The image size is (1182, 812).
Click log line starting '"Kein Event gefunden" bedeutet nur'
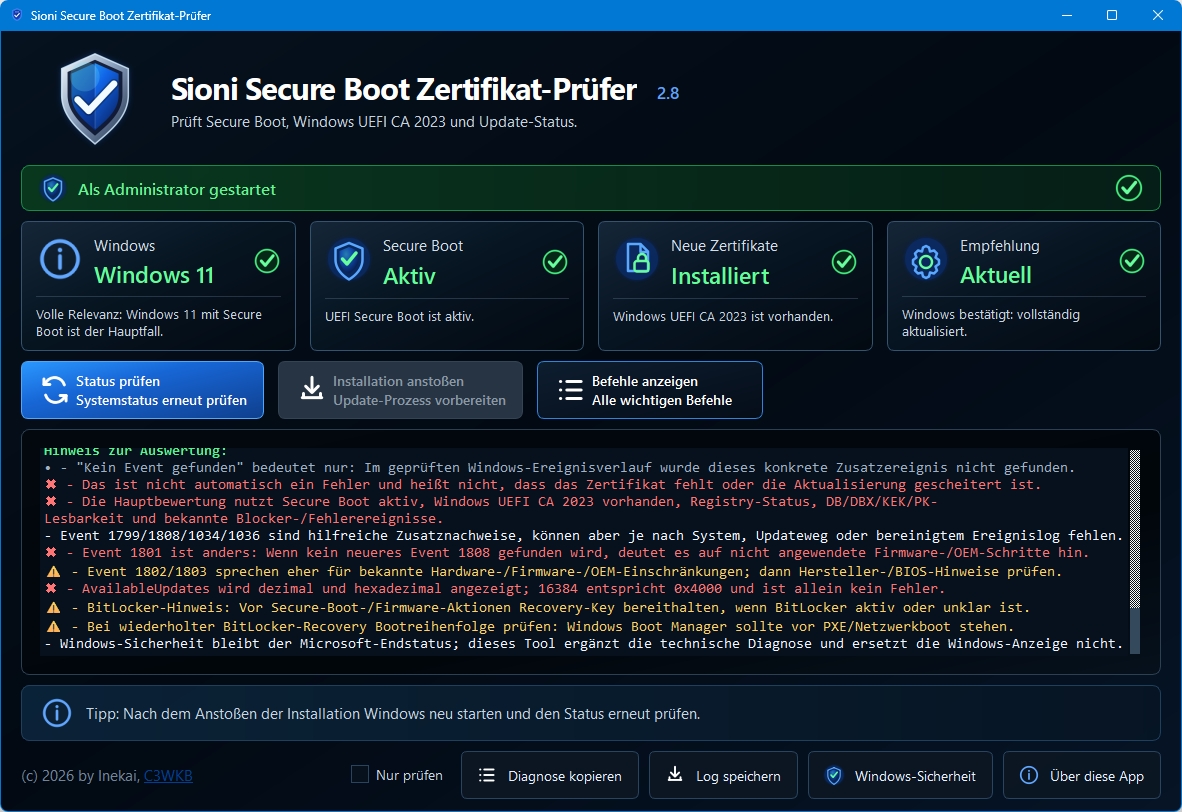[x=559, y=467]
